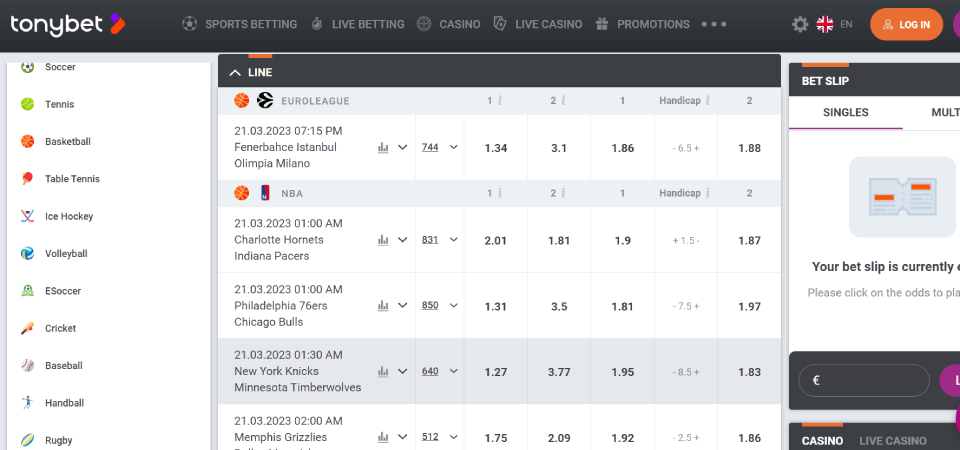Bet on Indiana Pacers at 1.81 moneyline
Viewport: 960px width, 450px height.
(559, 240)
